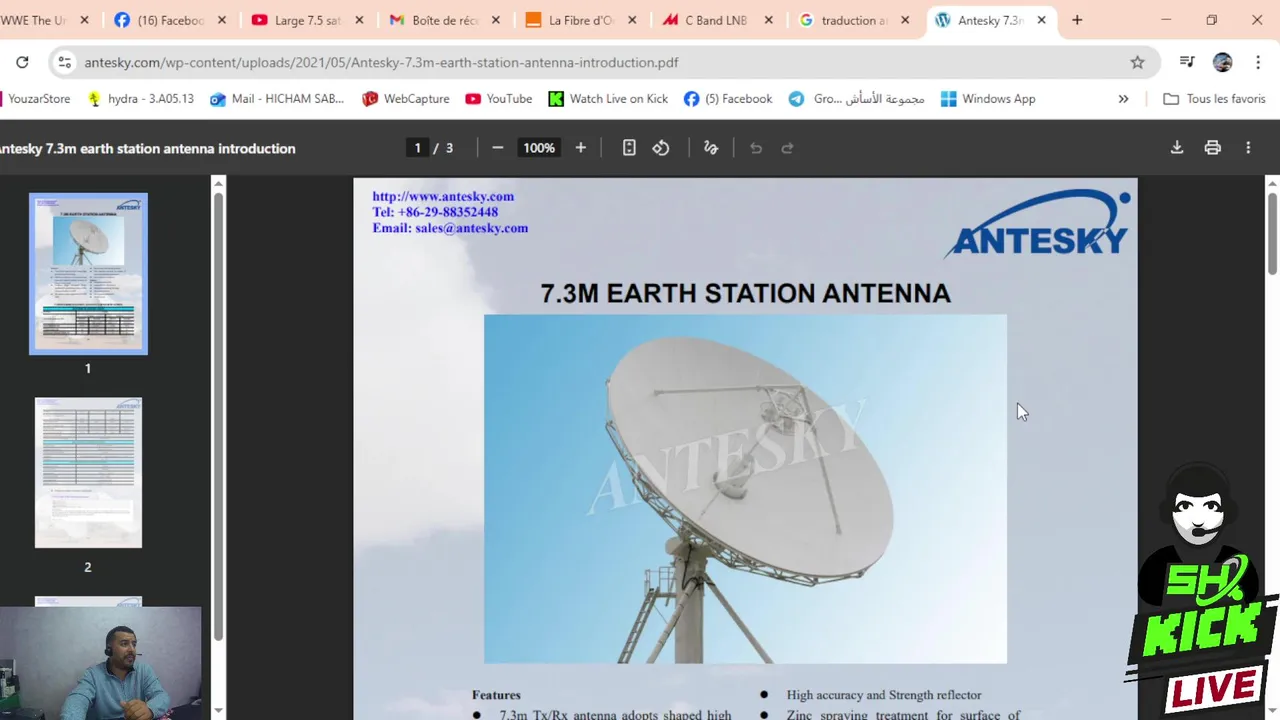Rotate the PDF counterclockwise

point(661,148)
